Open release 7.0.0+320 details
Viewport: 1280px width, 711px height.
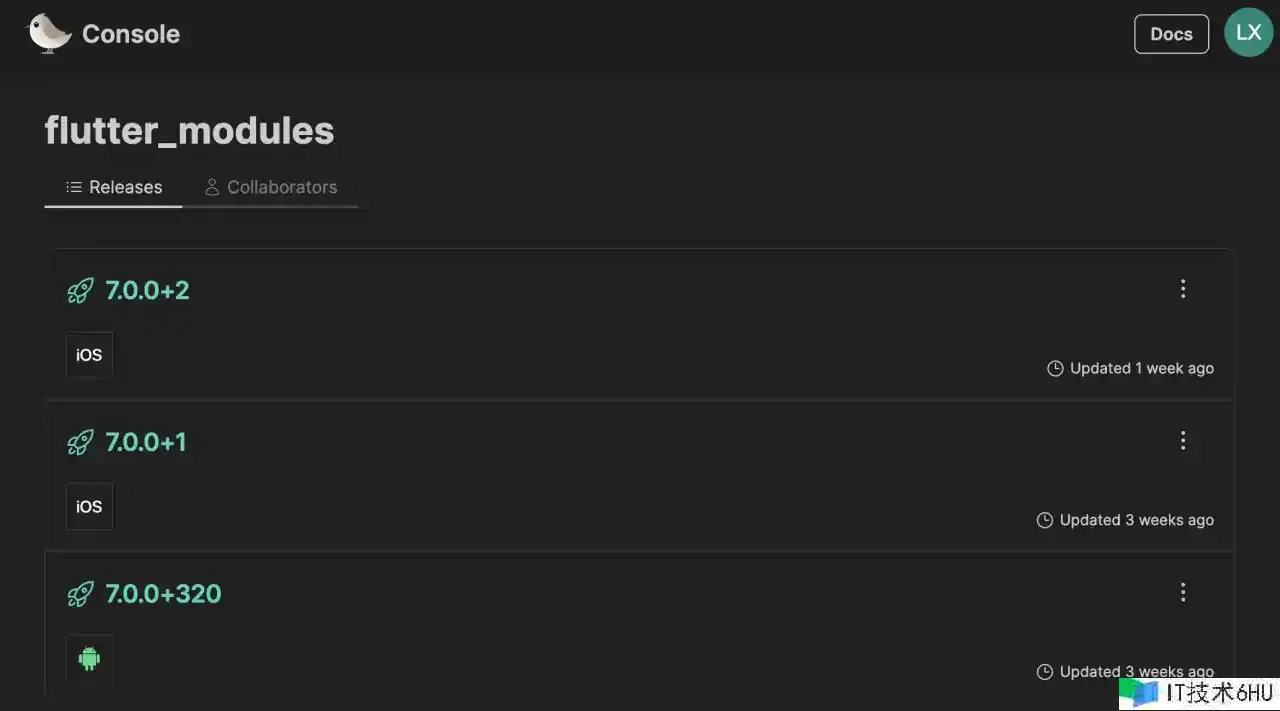pyautogui.click(x=163, y=594)
